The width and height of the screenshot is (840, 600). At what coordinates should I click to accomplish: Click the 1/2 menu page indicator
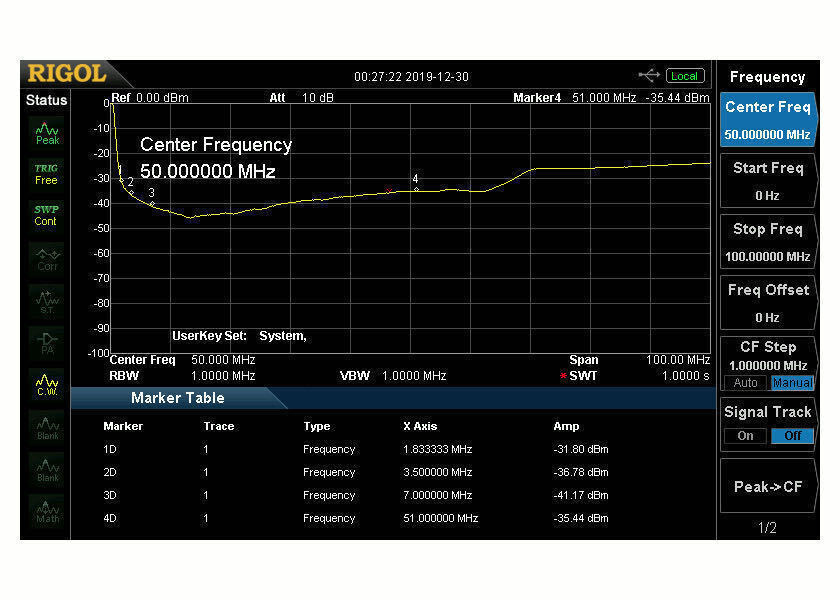[767, 528]
